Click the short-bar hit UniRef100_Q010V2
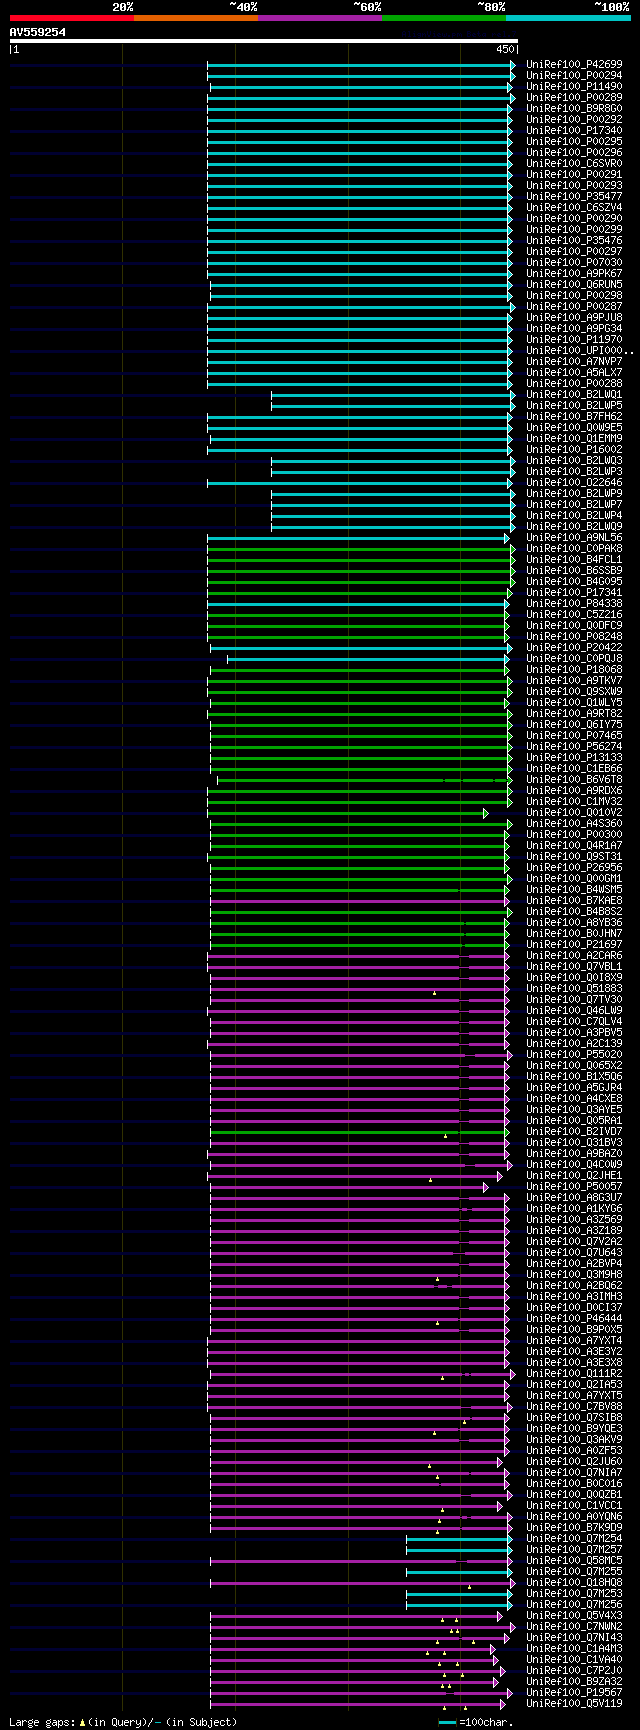Viewport: 640px width, 1730px height. 574,813
